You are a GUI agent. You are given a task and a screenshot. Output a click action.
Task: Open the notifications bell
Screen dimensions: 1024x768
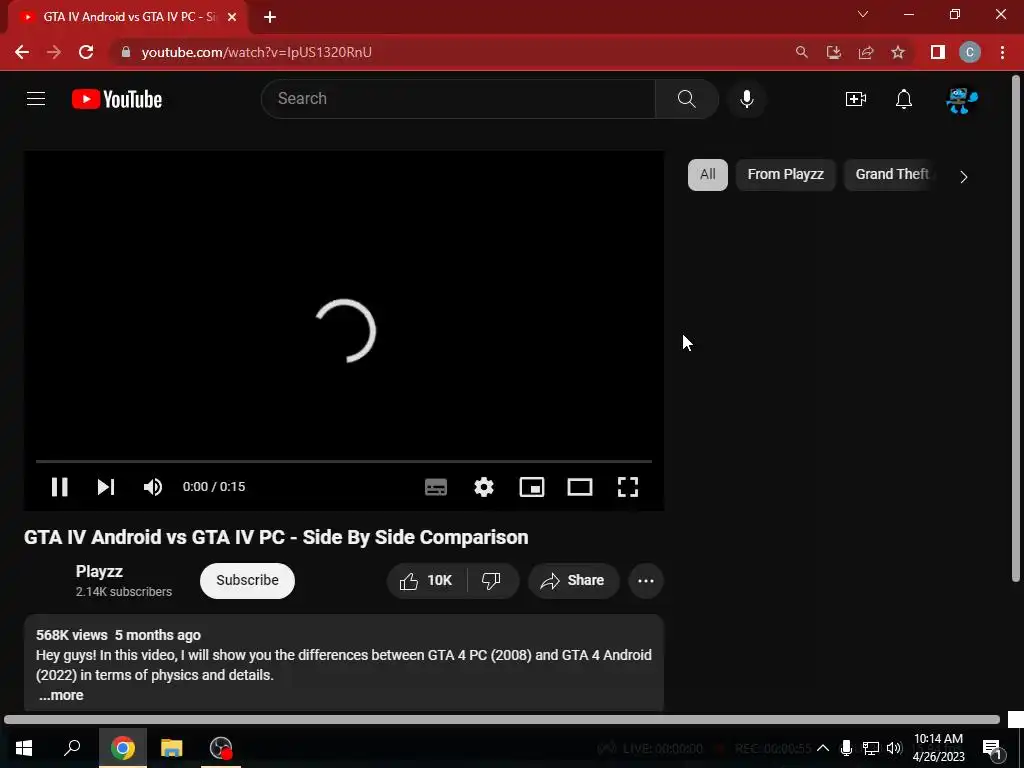tap(904, 99)
